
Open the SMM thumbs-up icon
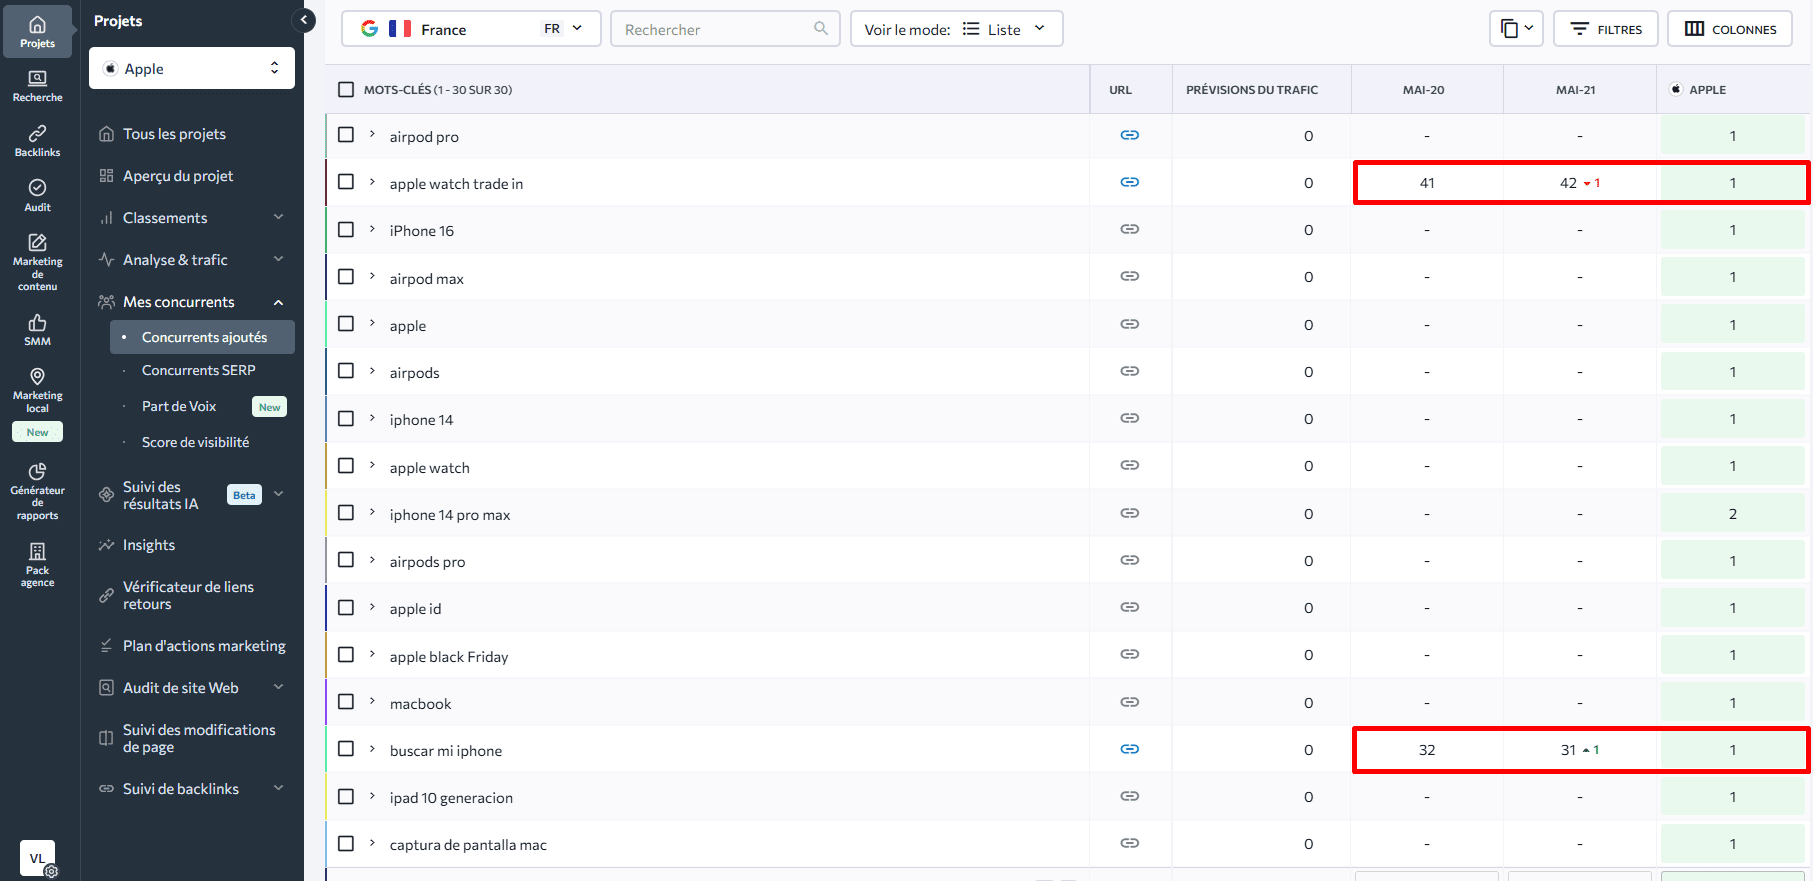(x=37, y=330)
